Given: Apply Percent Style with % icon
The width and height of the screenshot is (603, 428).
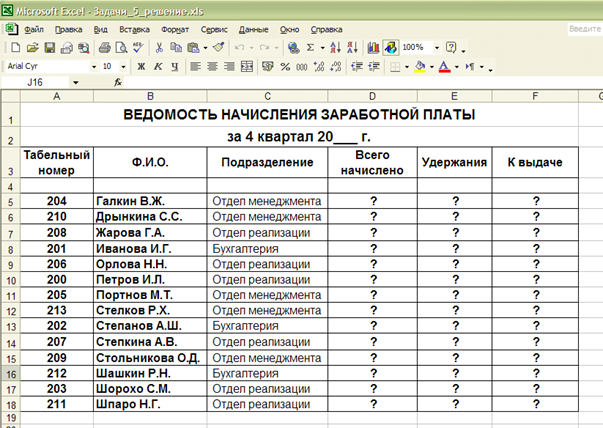Looking at the screenshot, I should (285, 67).
